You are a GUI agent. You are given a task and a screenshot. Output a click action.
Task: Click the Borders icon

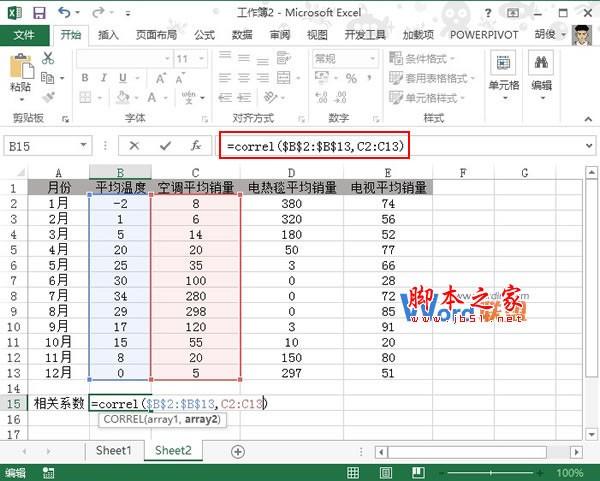85,97
